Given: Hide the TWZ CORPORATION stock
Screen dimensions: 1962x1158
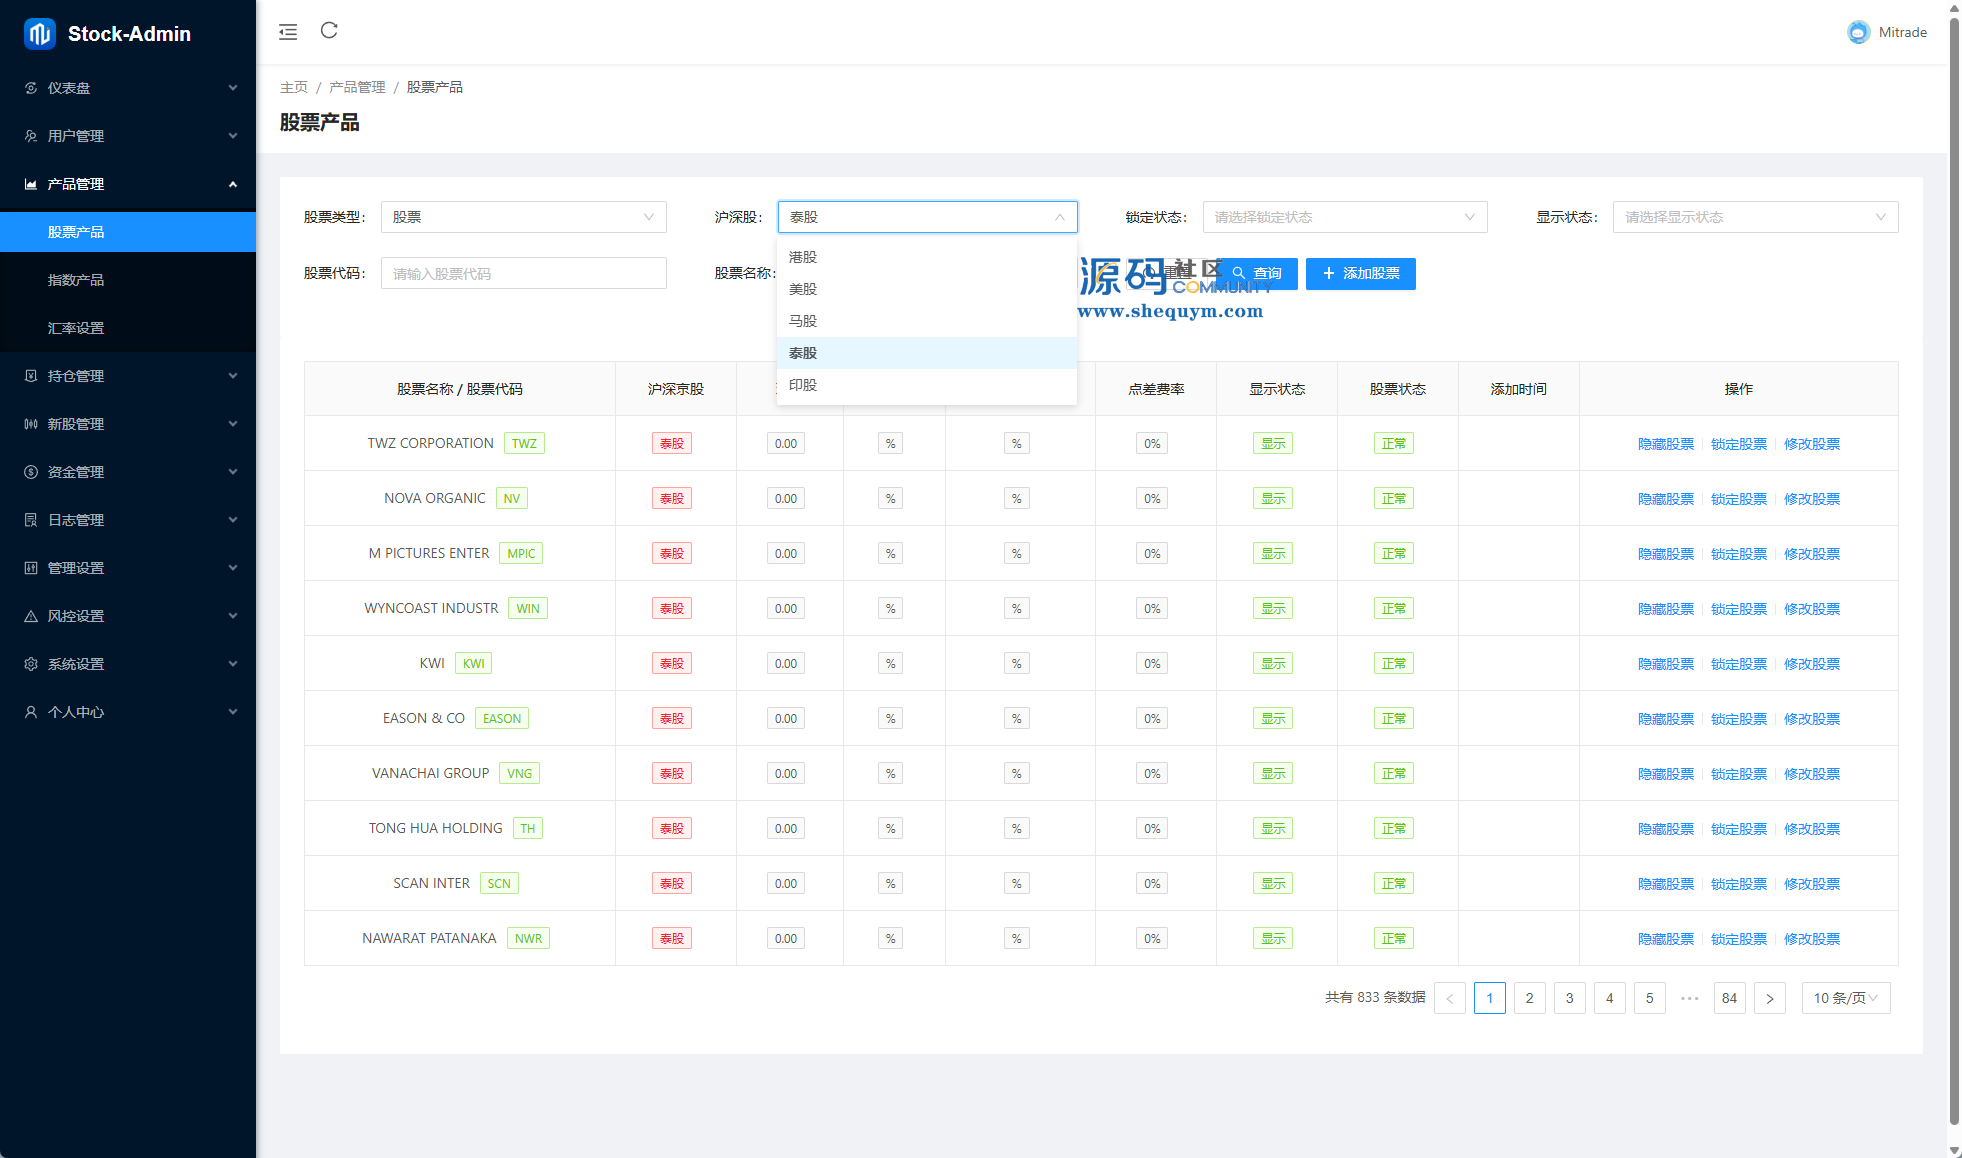Looking at the screenshot, I should pos(1665,444).
